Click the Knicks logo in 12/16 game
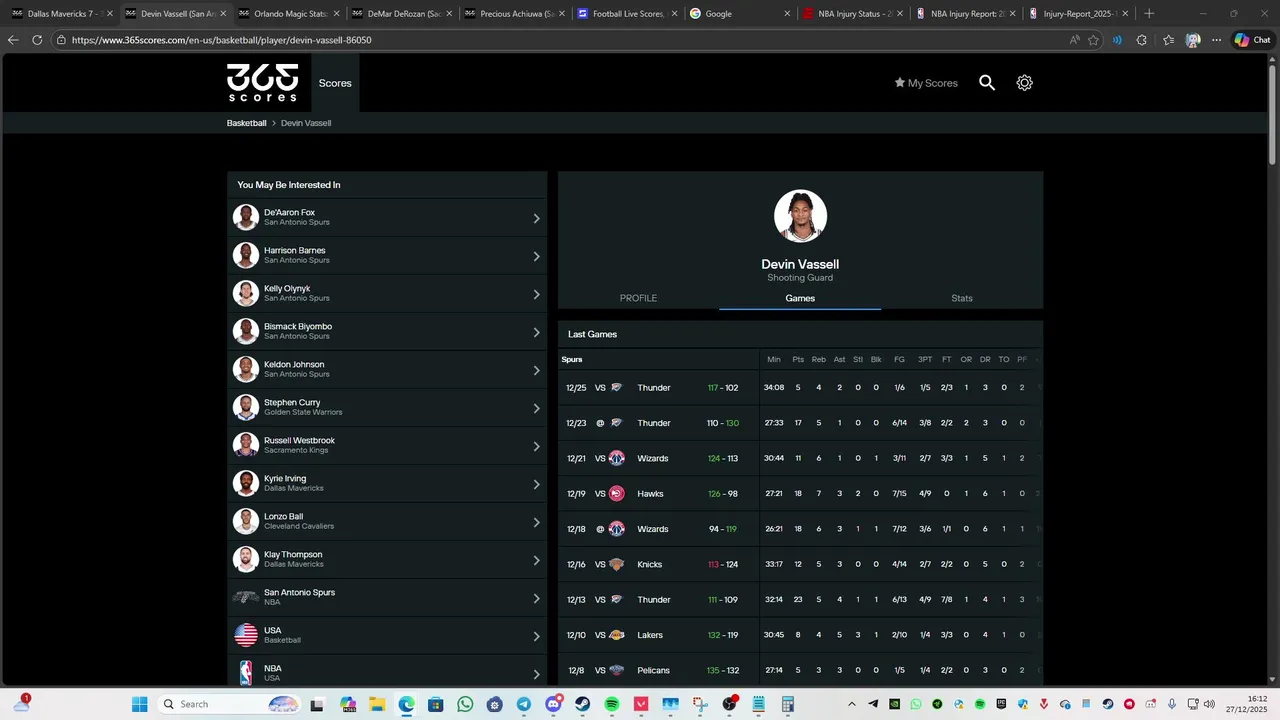Screen dimensions: 1280x720 tap(616, 564)
